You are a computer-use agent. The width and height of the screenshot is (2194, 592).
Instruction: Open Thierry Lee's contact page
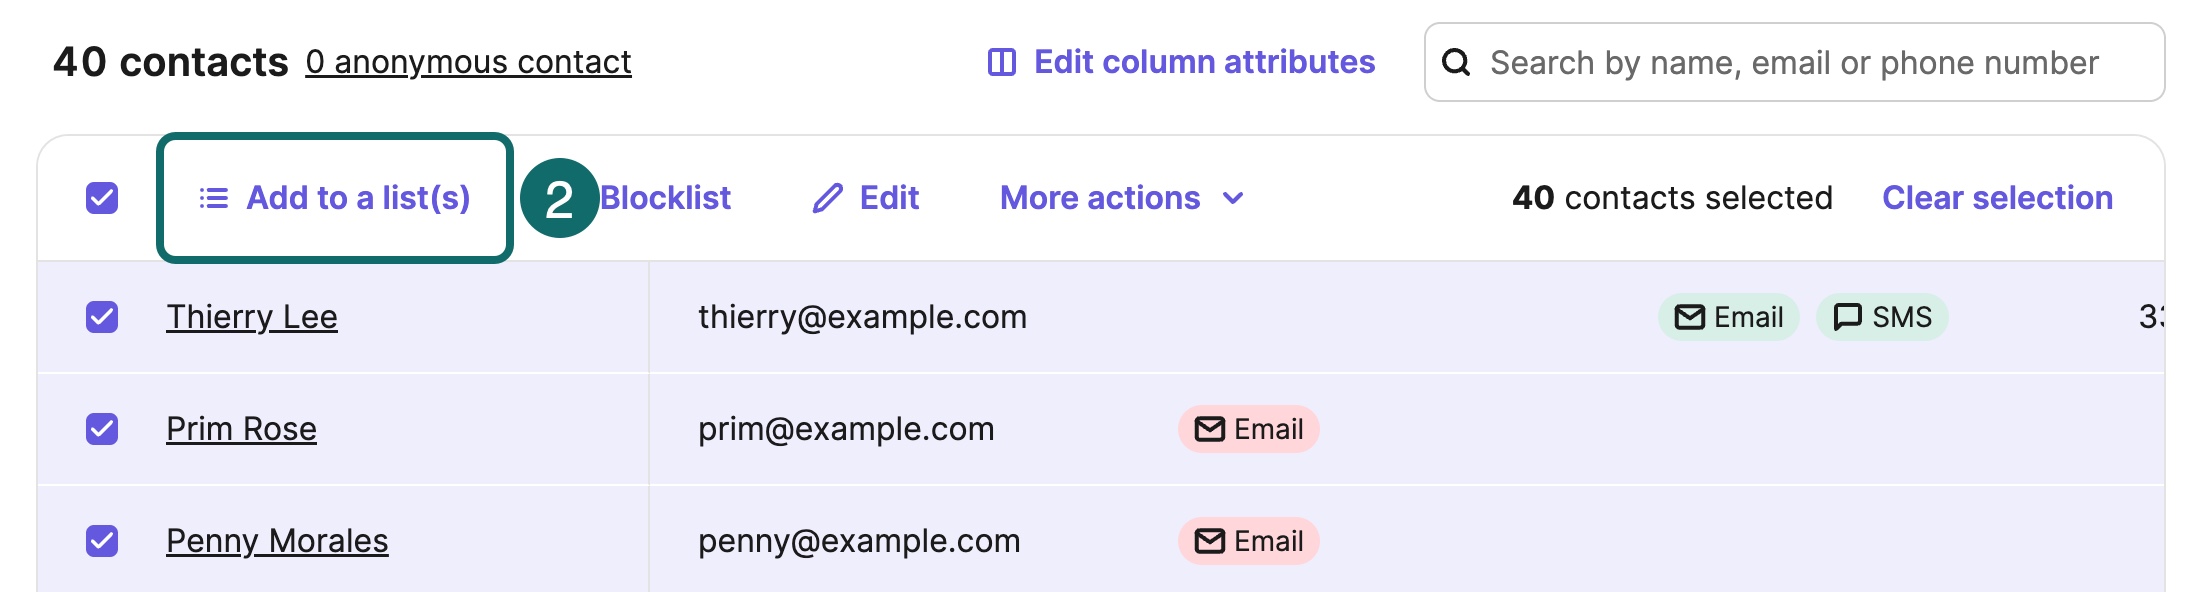coord(251,317)
